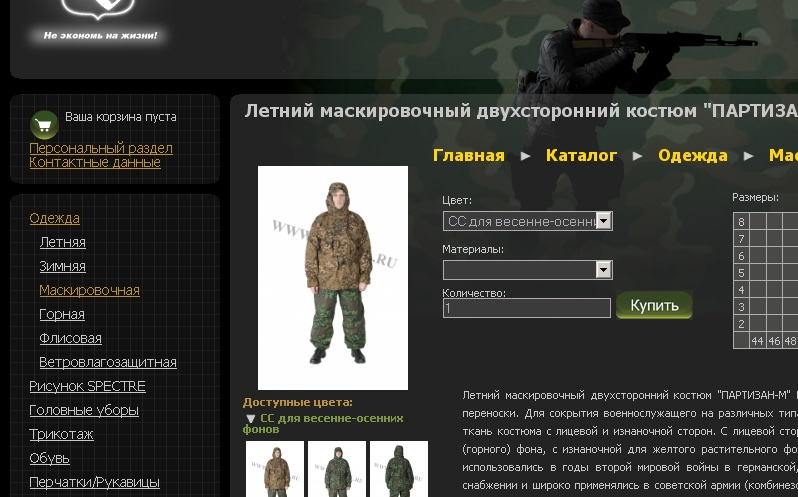Open Перчатки/Рукавицы category
The width and height of the screenshot is (798, 497).
95,482
